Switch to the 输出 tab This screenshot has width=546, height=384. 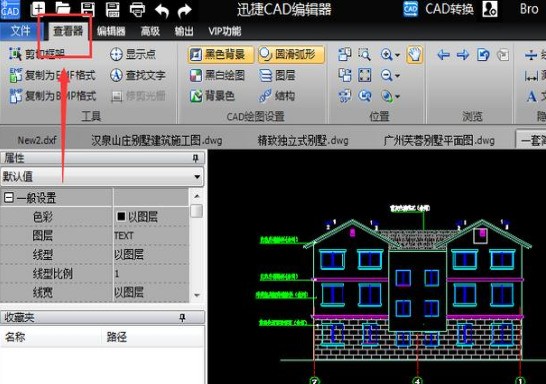click(184, 31)
